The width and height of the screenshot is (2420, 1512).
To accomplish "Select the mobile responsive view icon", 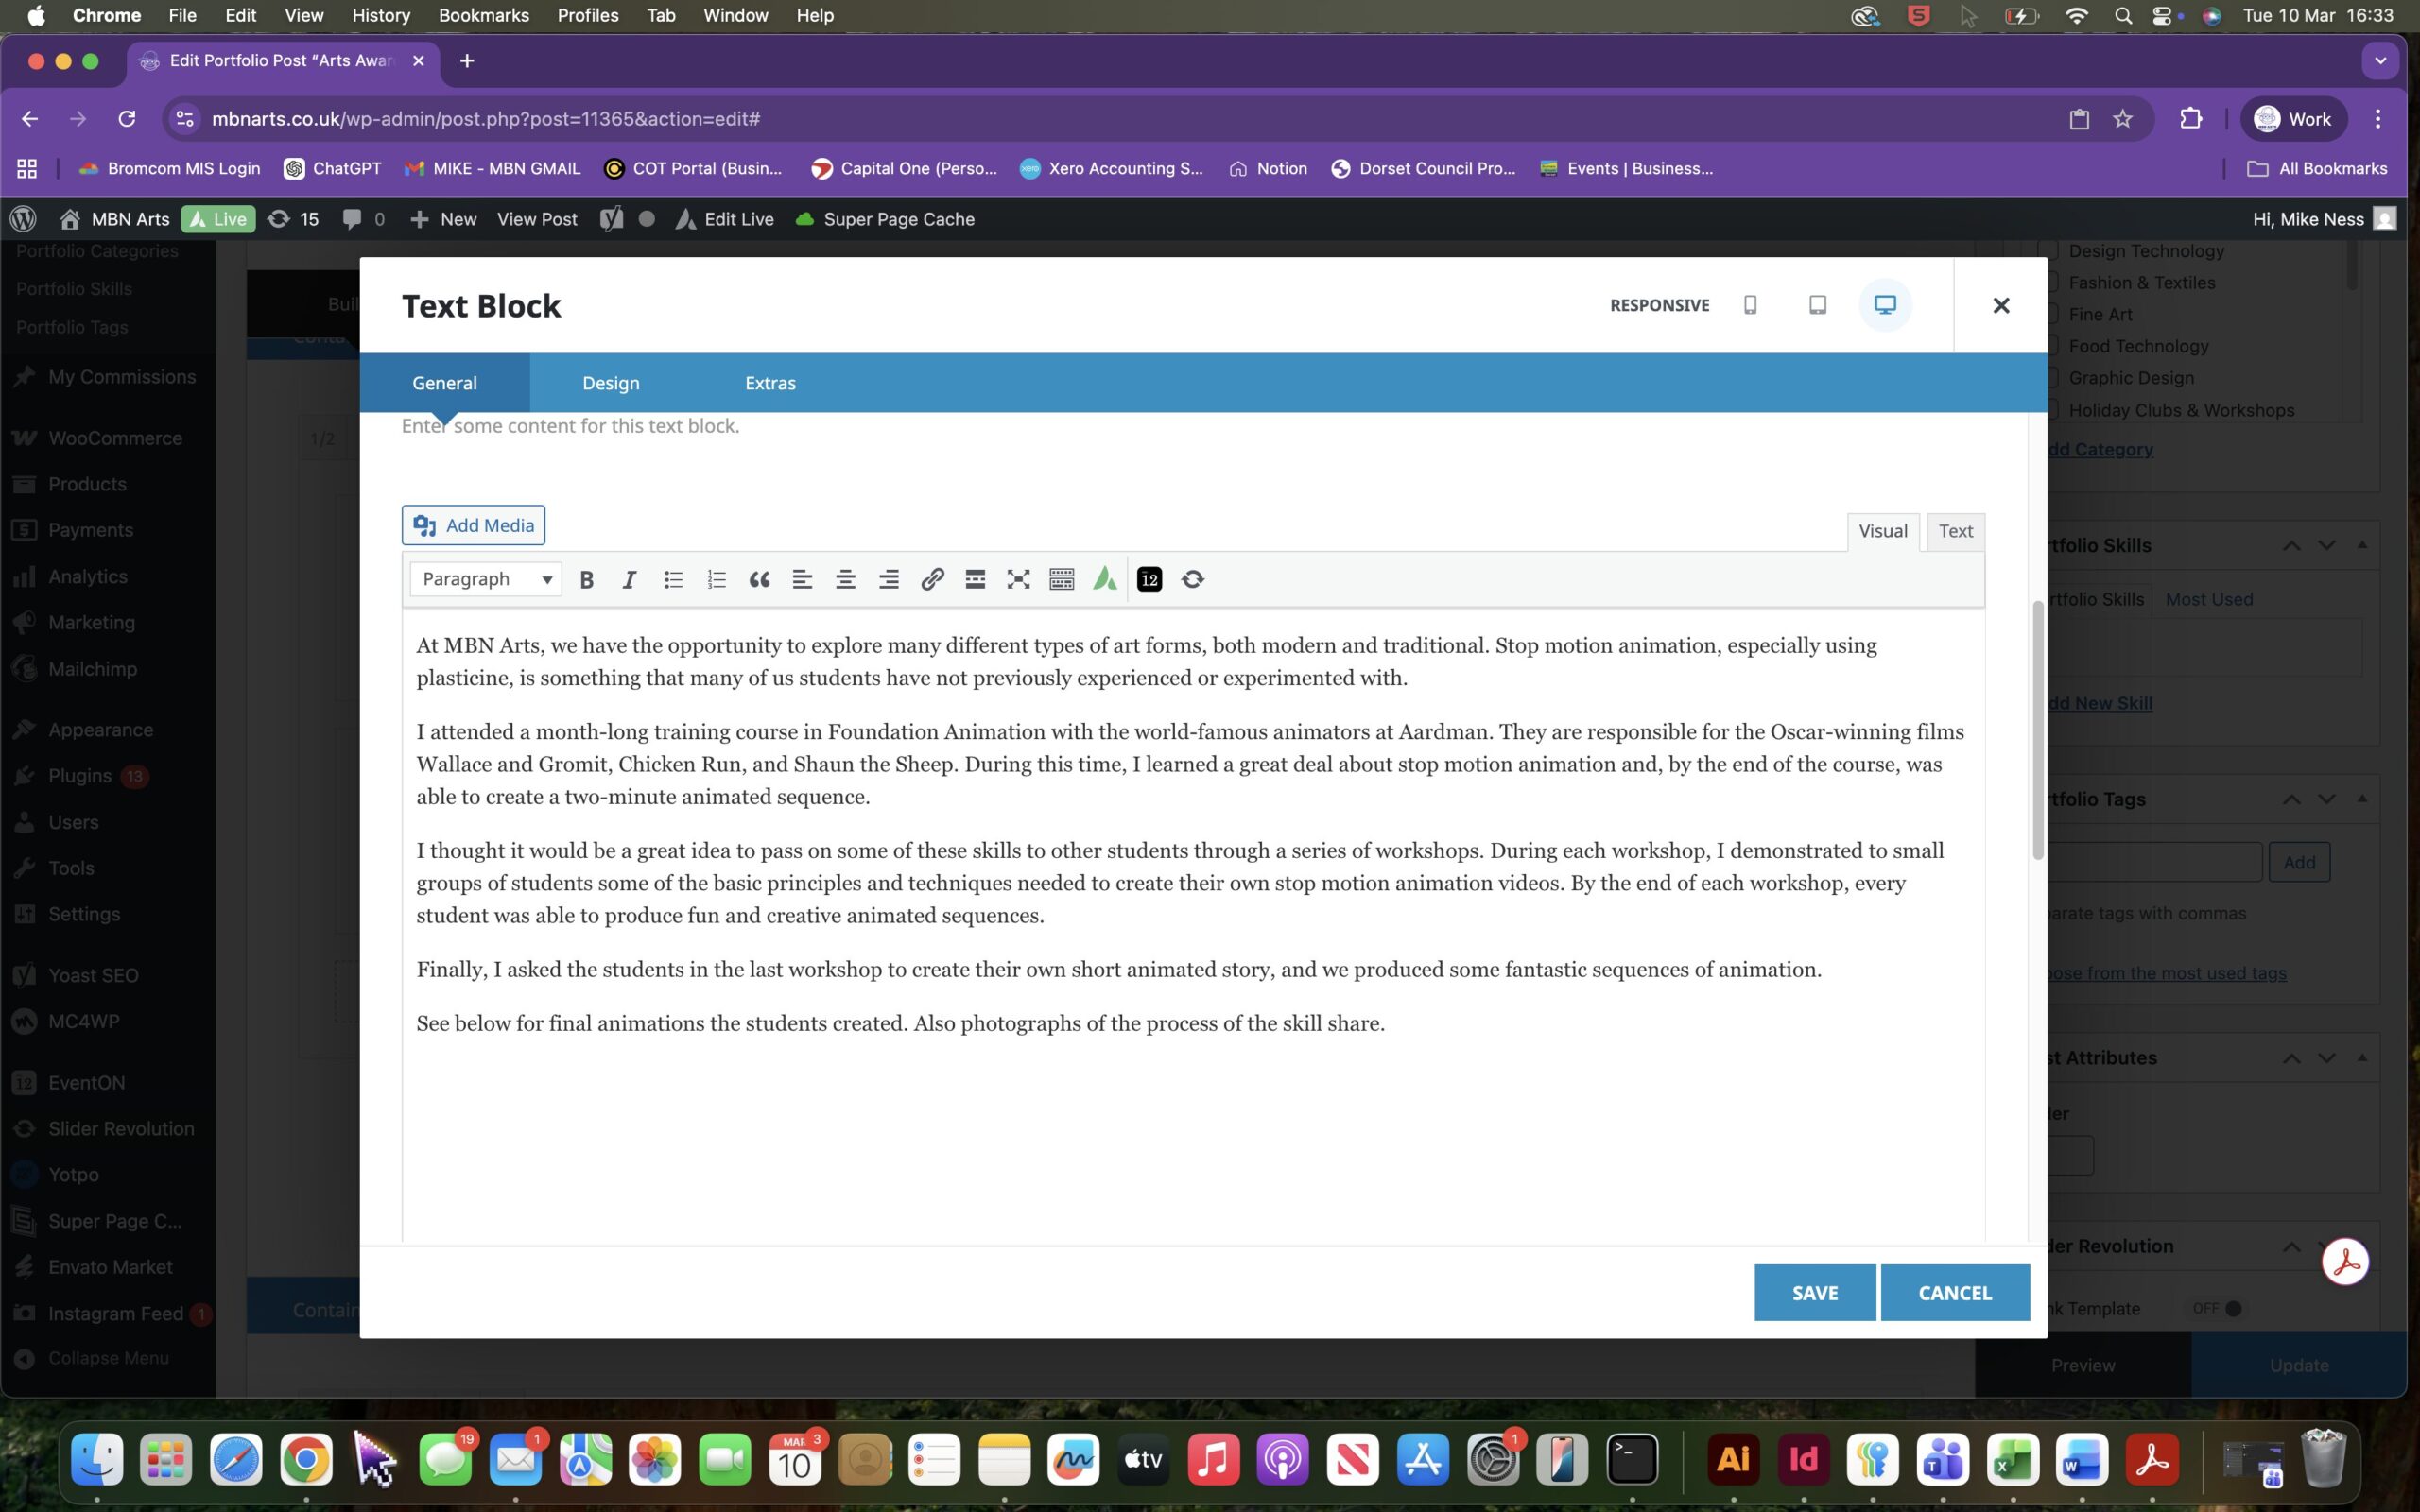I will [x=1750, y=305].
